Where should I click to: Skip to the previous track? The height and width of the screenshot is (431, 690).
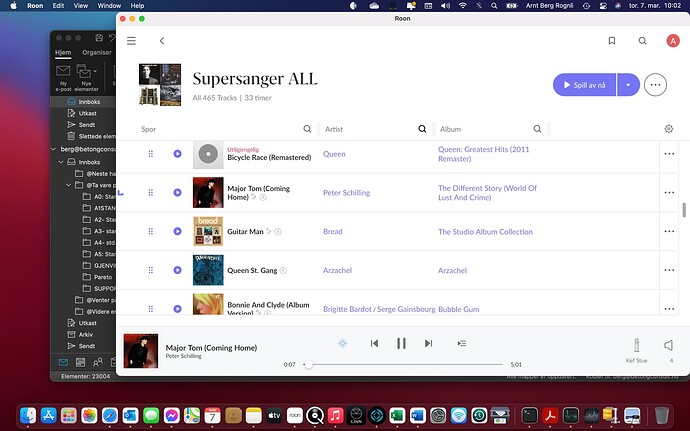tap(374, 343)
